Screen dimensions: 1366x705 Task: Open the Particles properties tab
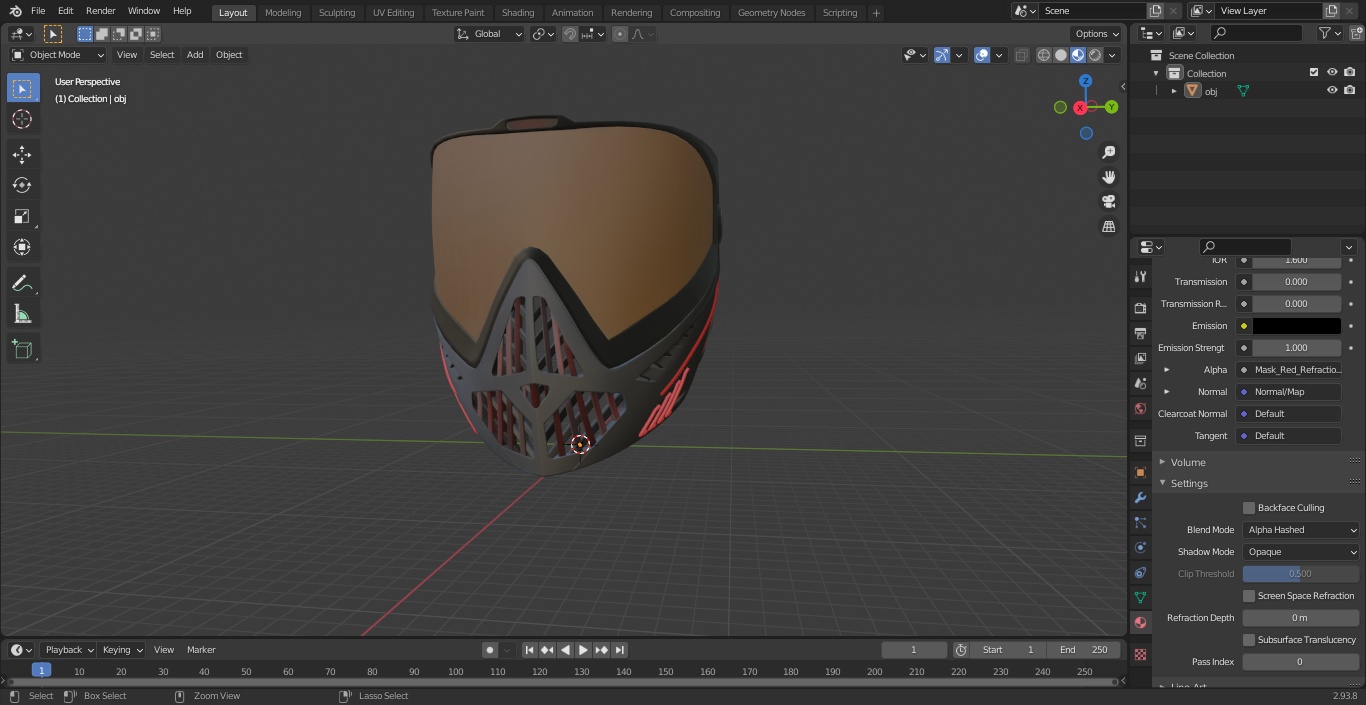1140,522
